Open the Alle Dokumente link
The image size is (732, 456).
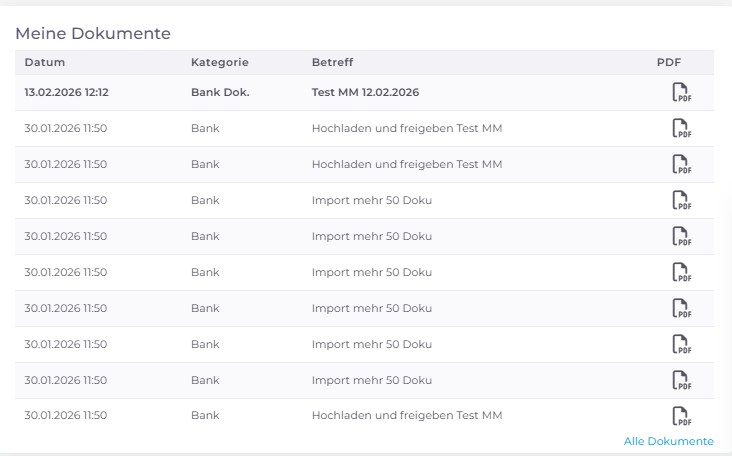coord(668,441)
